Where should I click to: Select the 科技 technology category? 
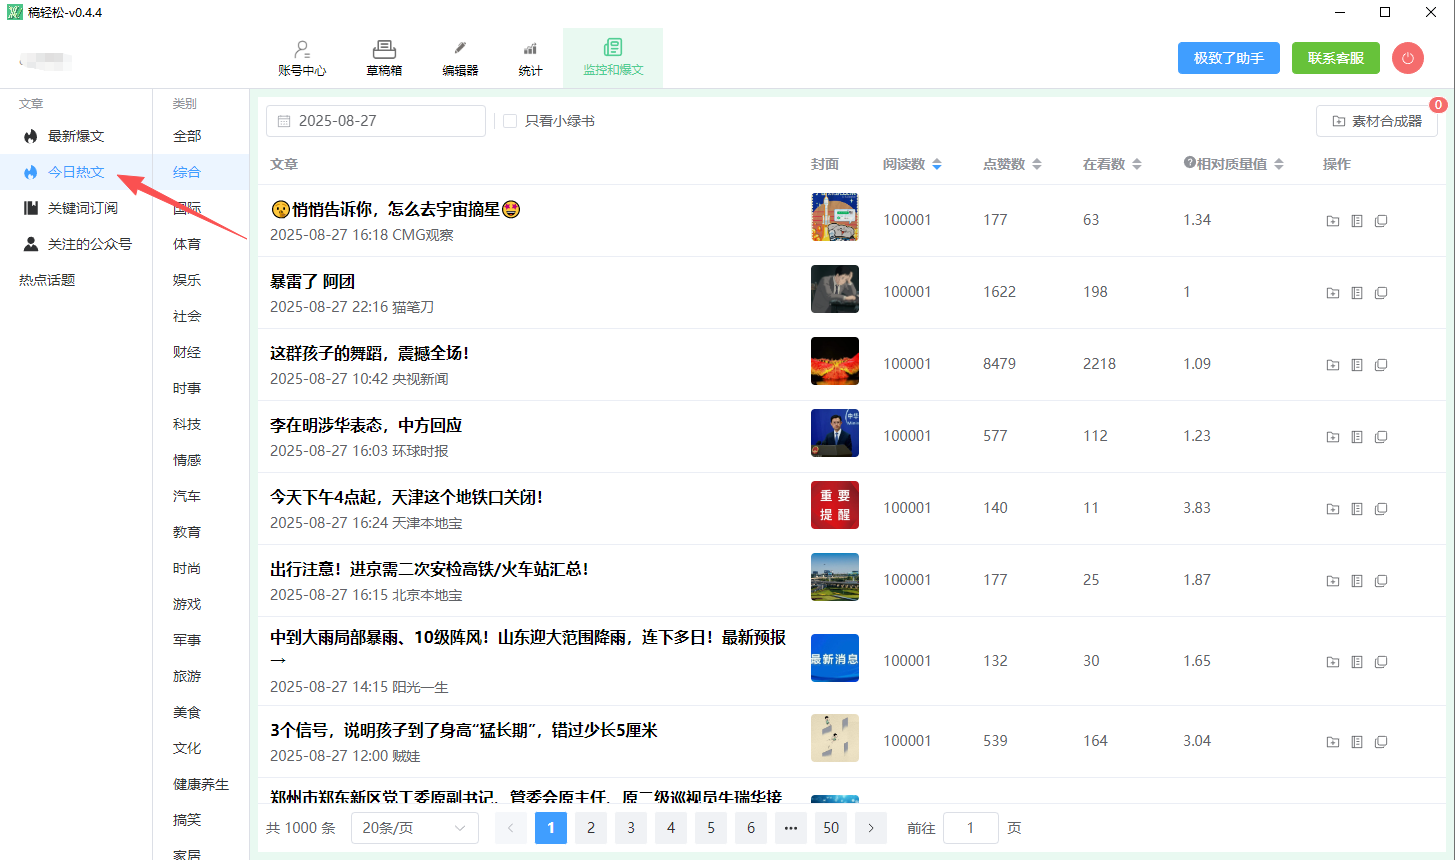point(187,424)
